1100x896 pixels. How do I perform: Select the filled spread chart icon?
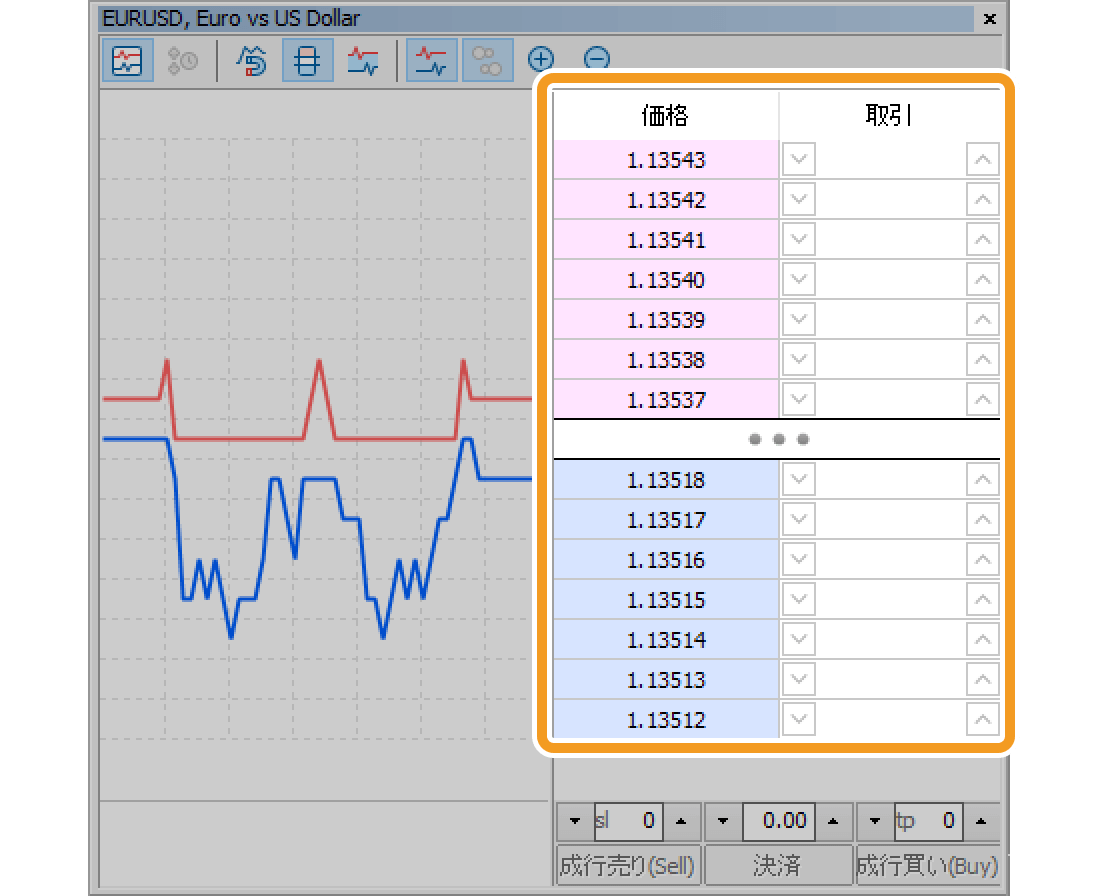pos(363,60)
